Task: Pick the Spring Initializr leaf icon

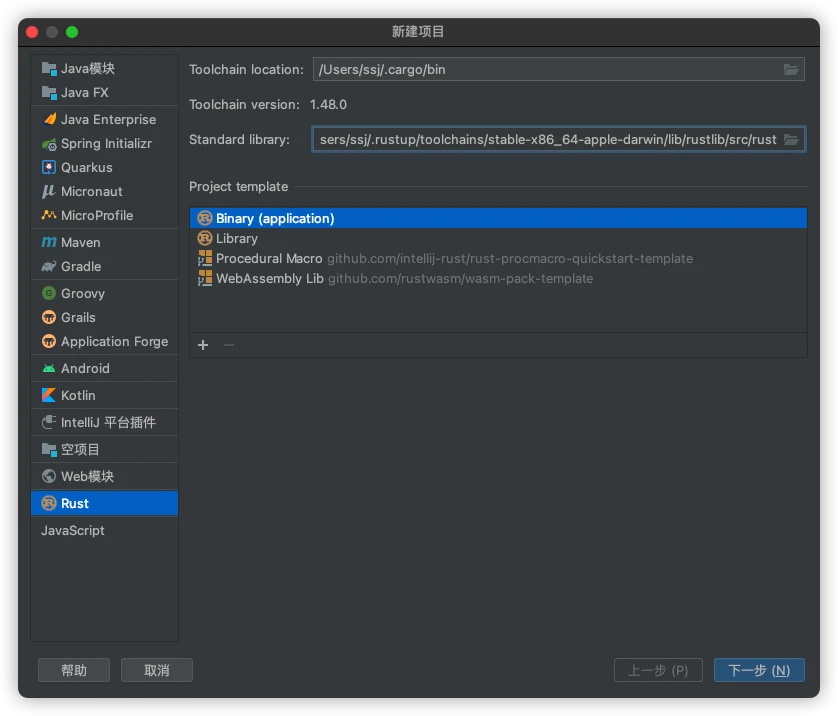Action: [x=49, y=144]
